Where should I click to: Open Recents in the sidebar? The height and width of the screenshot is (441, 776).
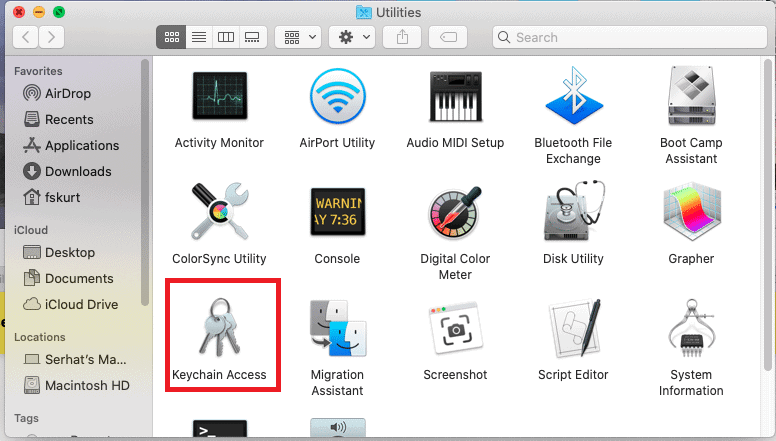59,119
